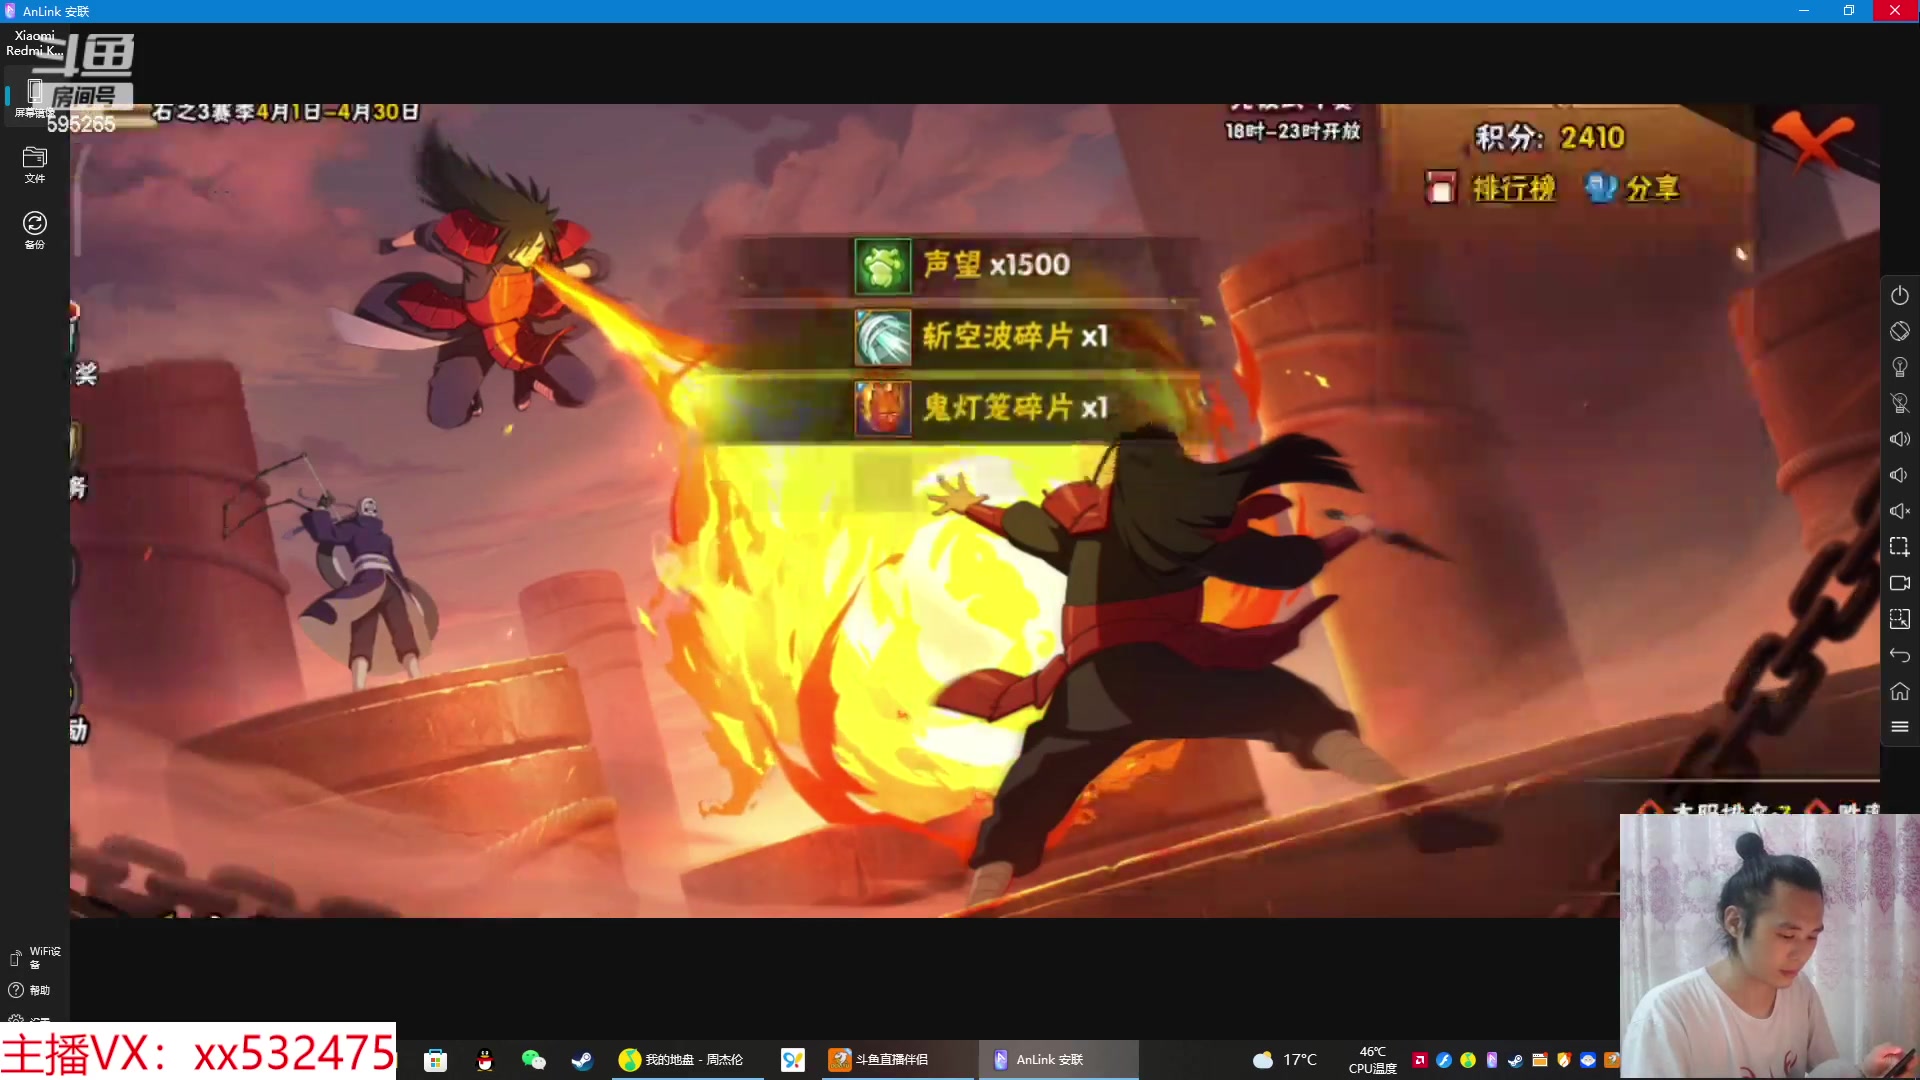Turn the phone screen light on

coord(1899,367)
